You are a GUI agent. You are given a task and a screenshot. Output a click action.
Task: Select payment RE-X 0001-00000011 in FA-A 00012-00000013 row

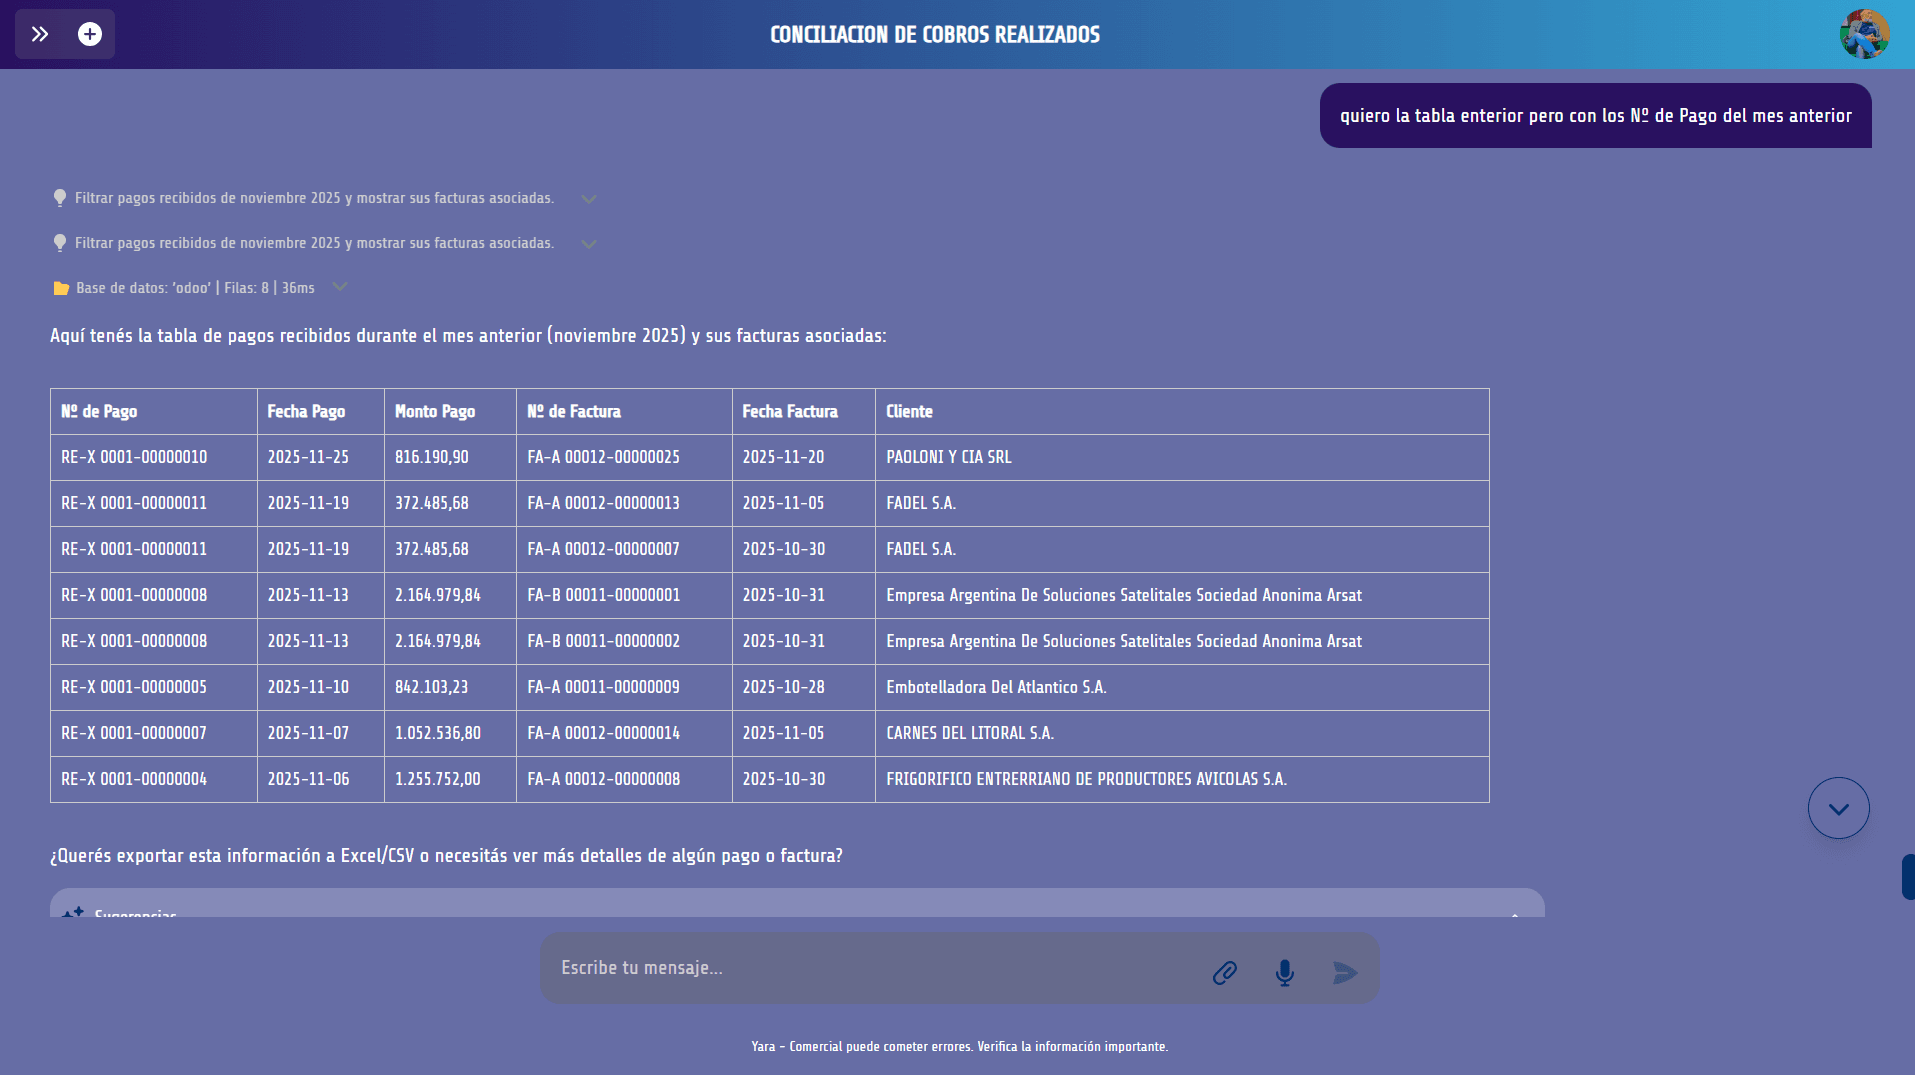tap(154, 504)
